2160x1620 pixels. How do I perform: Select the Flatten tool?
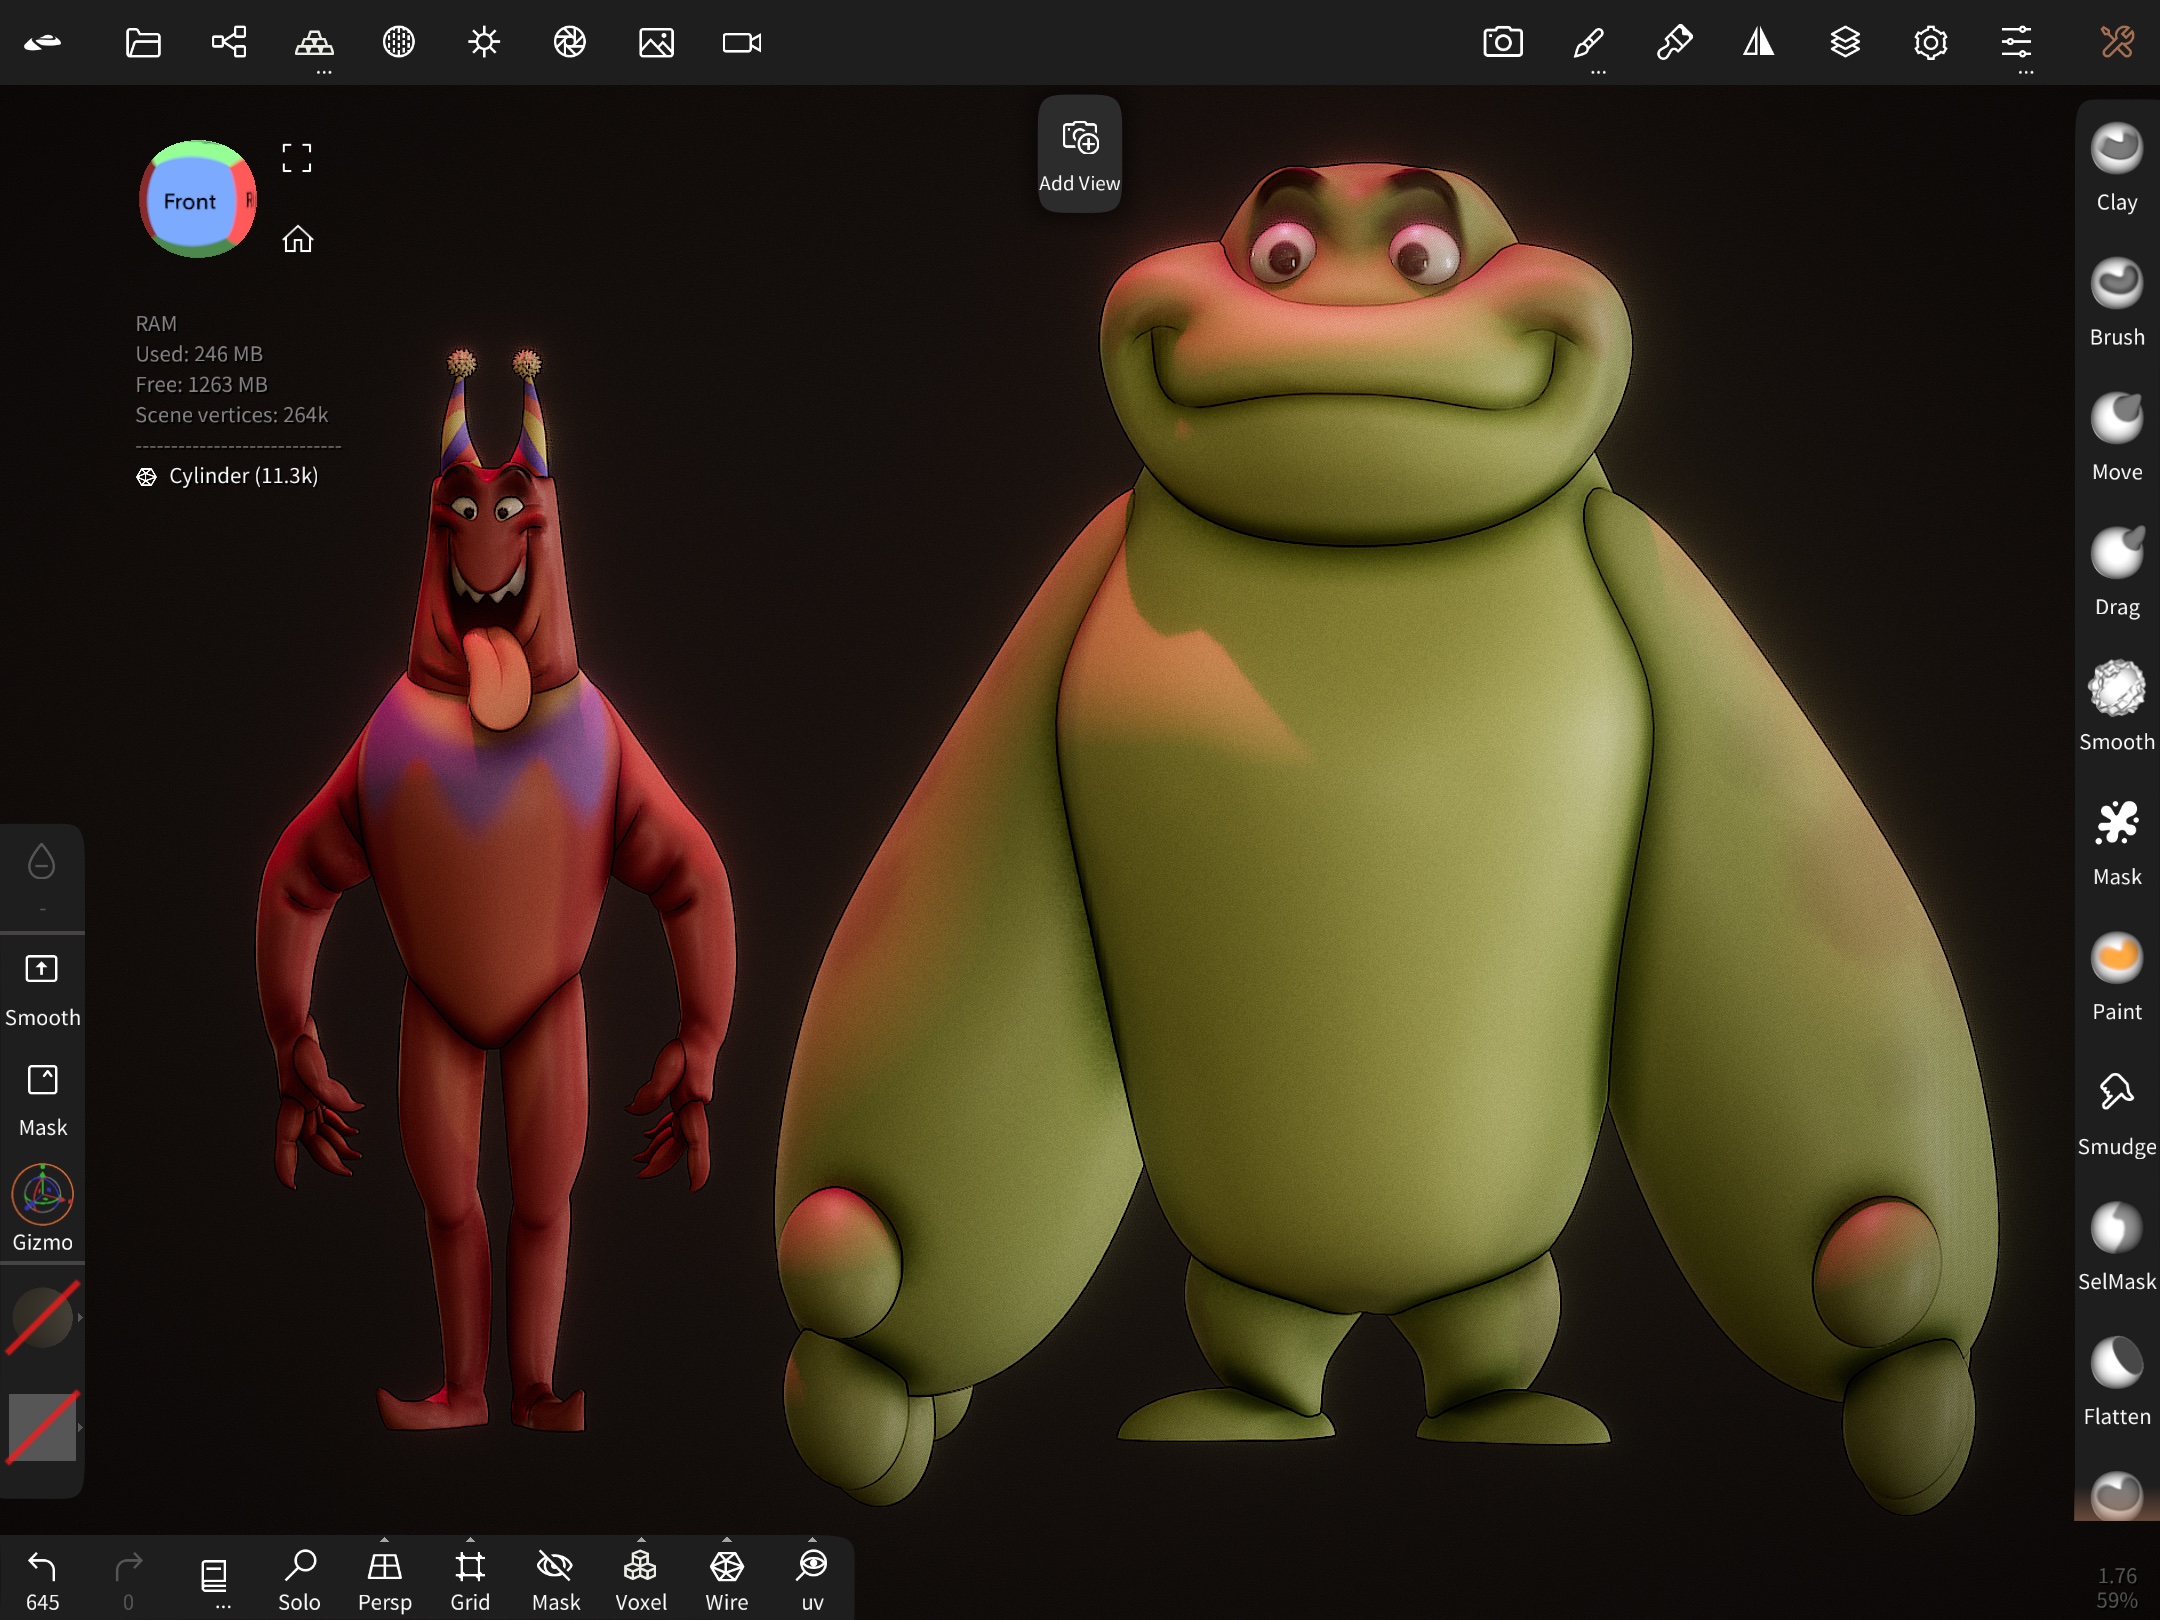[x=2117, y=1382]
